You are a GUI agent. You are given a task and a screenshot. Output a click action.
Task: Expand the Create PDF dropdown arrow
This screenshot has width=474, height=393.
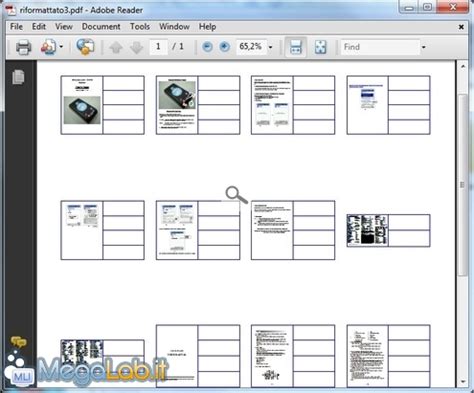click(x=61, y=47)
